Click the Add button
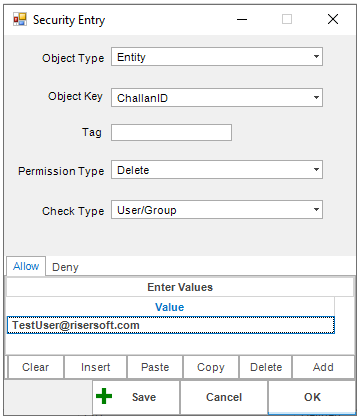This screenshot has width=360, height=418. [x=323, y=367]
